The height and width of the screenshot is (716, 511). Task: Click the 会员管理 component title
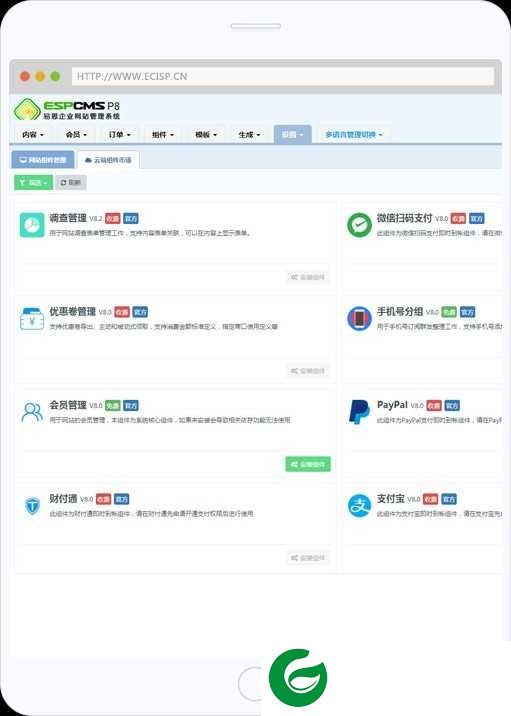[68, 405]
